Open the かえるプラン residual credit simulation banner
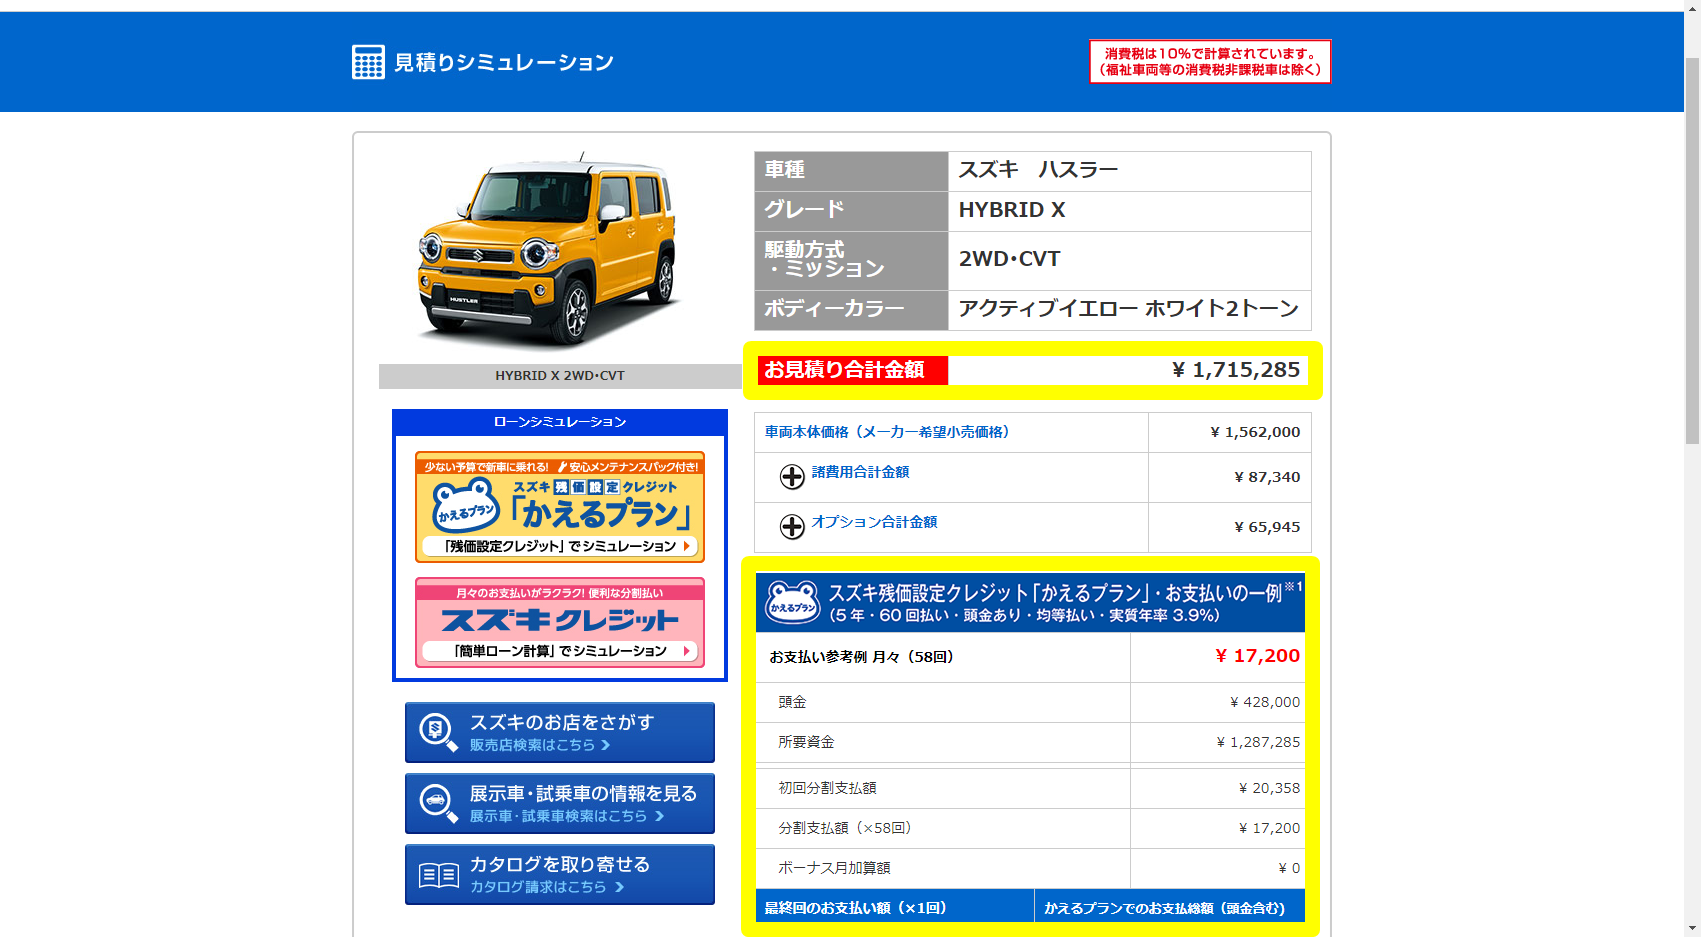This screenshot has height=937, width=1701. [x=560, y=507]
